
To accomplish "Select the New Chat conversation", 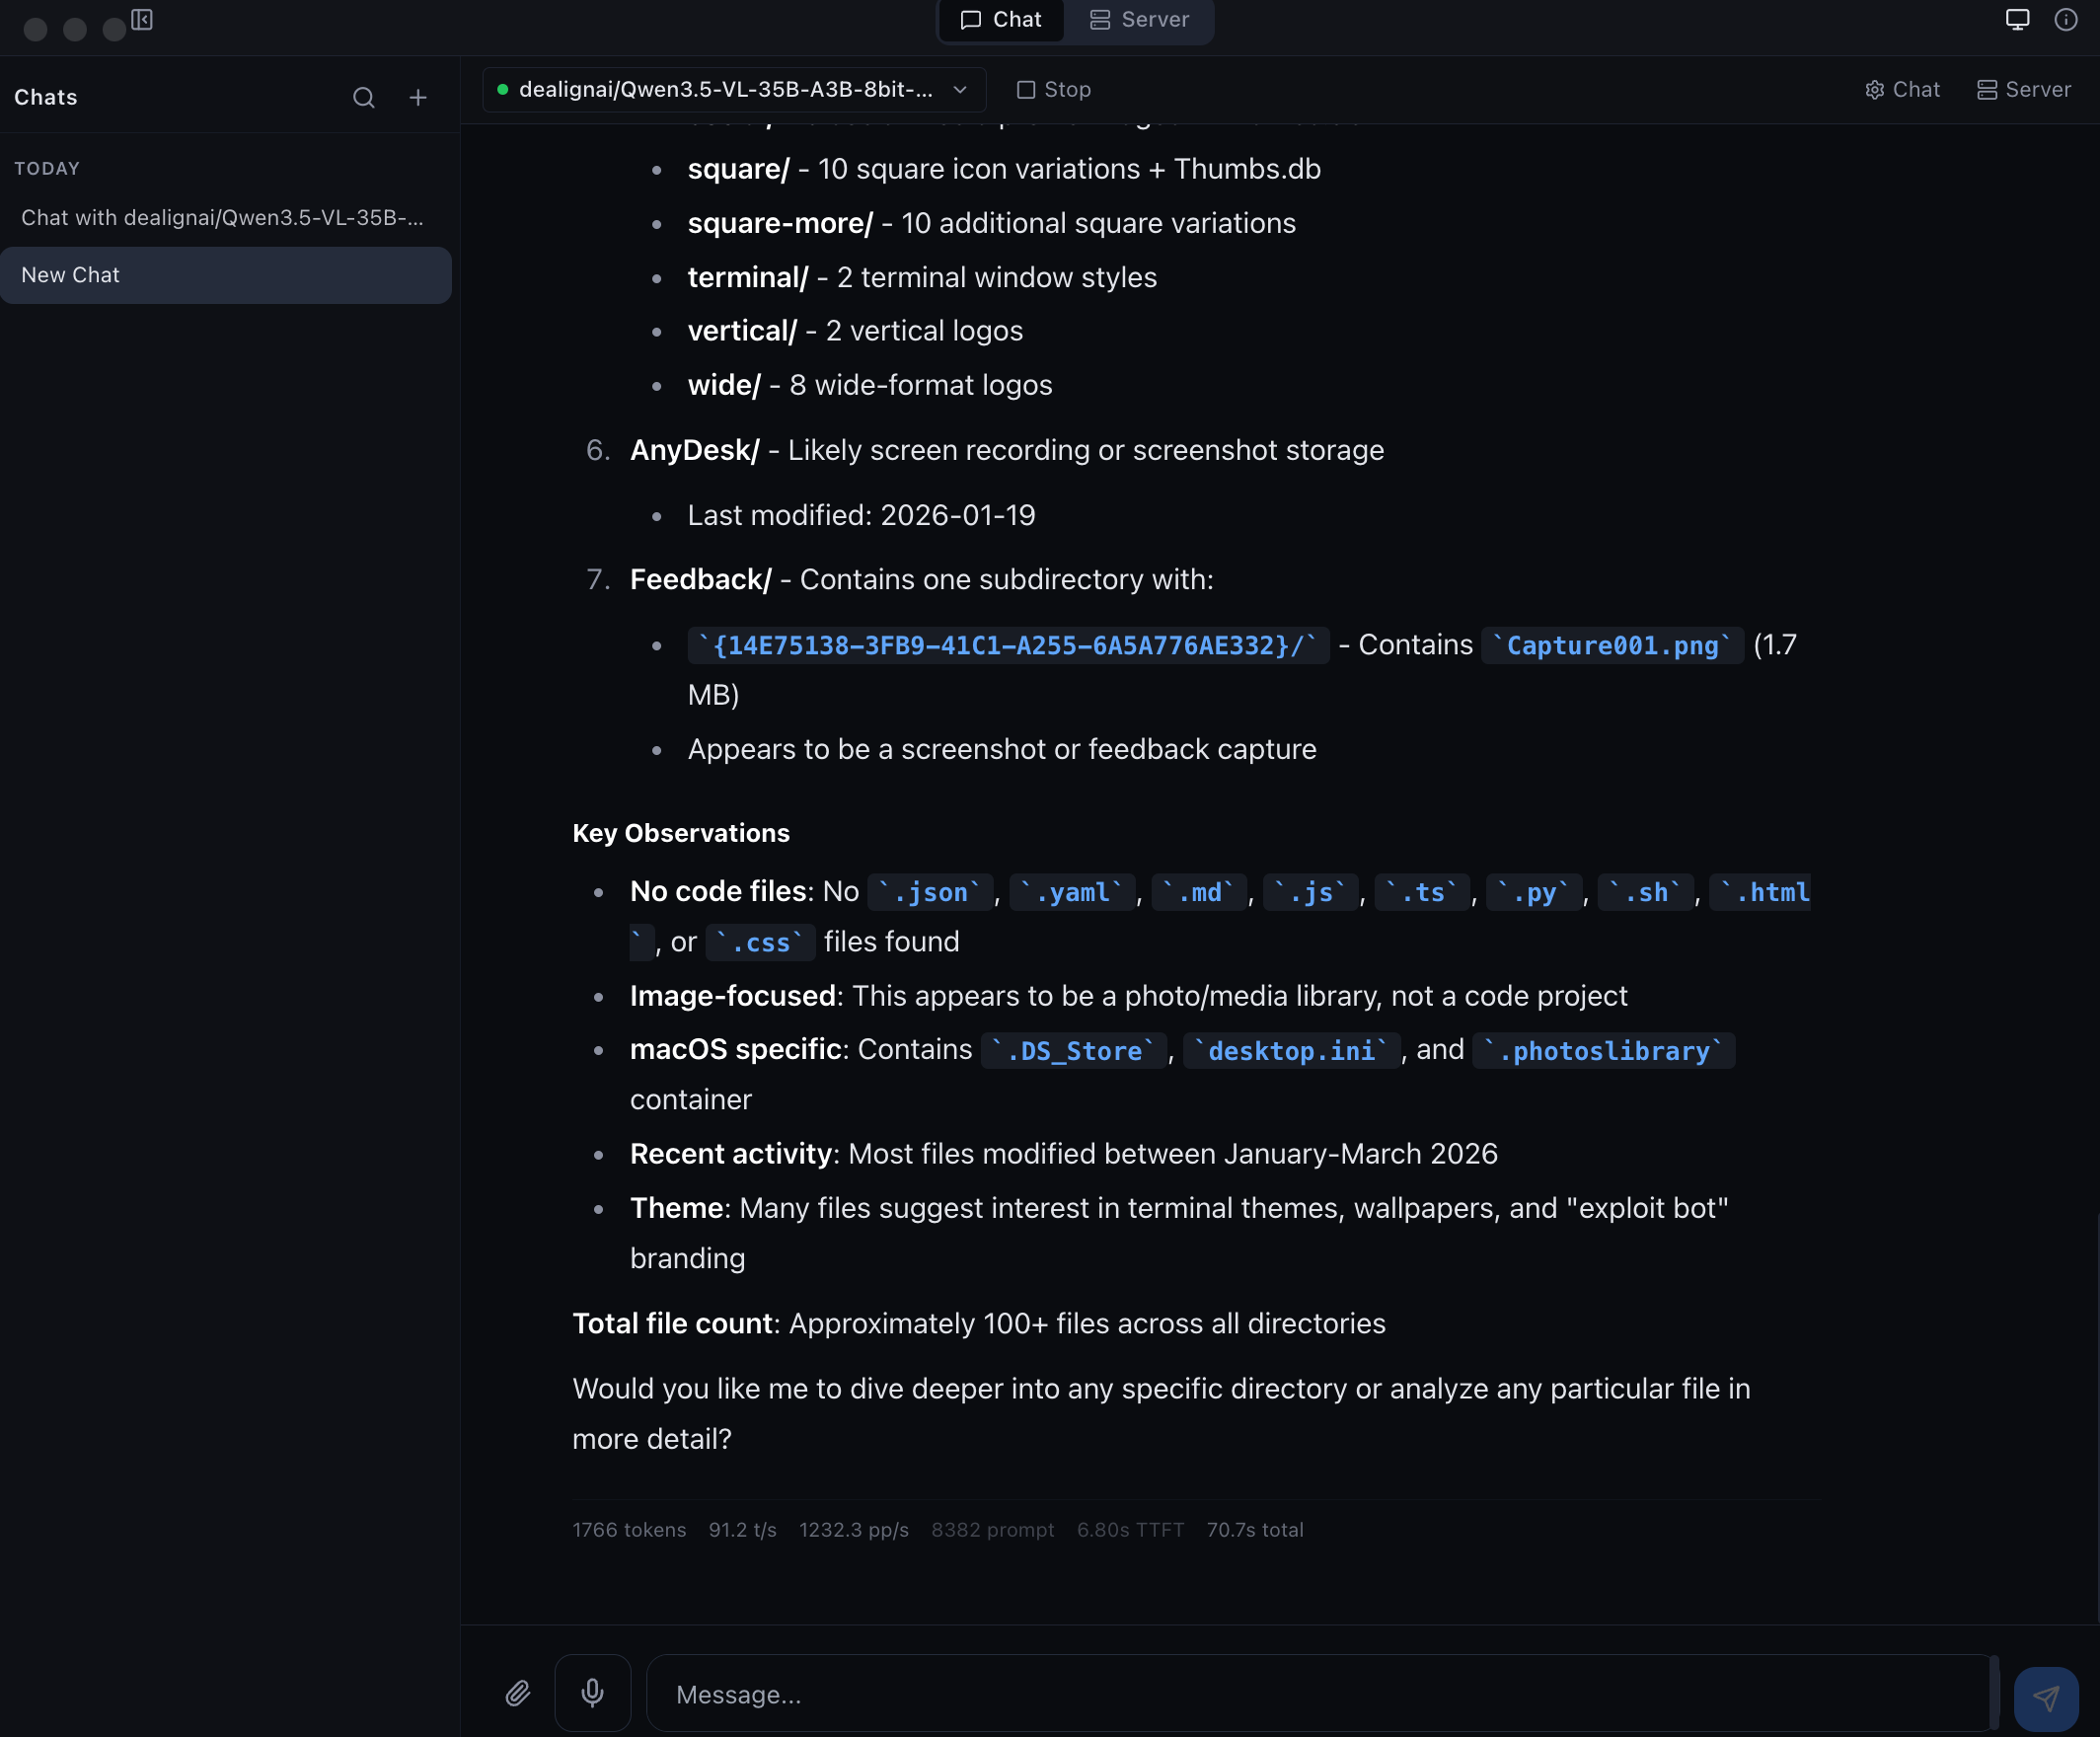I will (x=227, y=275).
